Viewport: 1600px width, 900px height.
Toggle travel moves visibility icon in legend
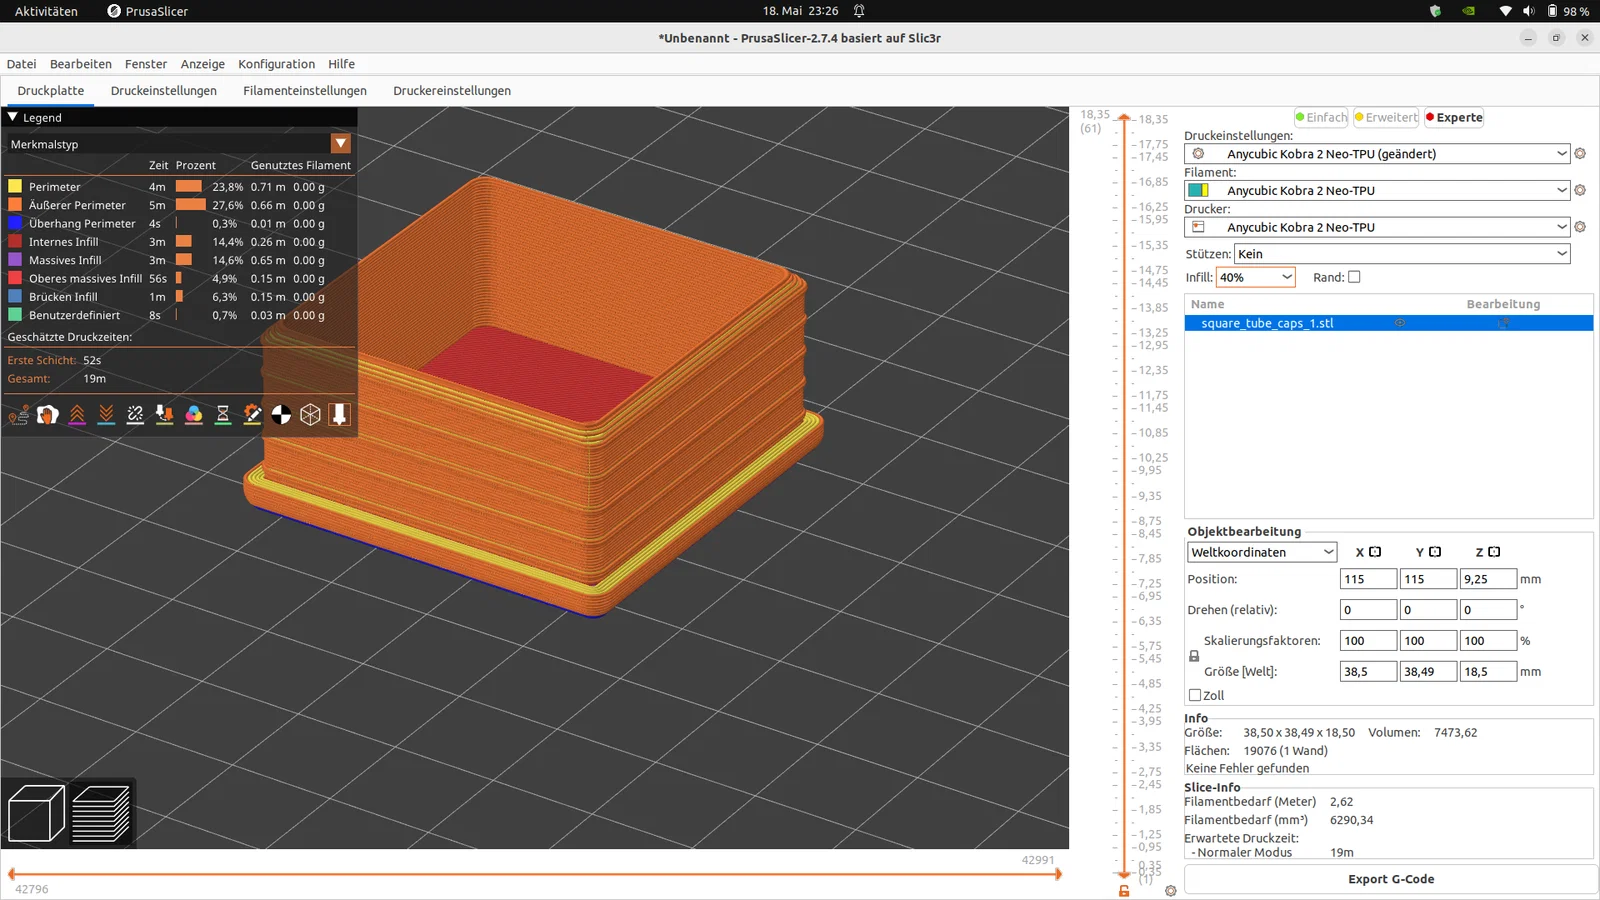point(18,415)
